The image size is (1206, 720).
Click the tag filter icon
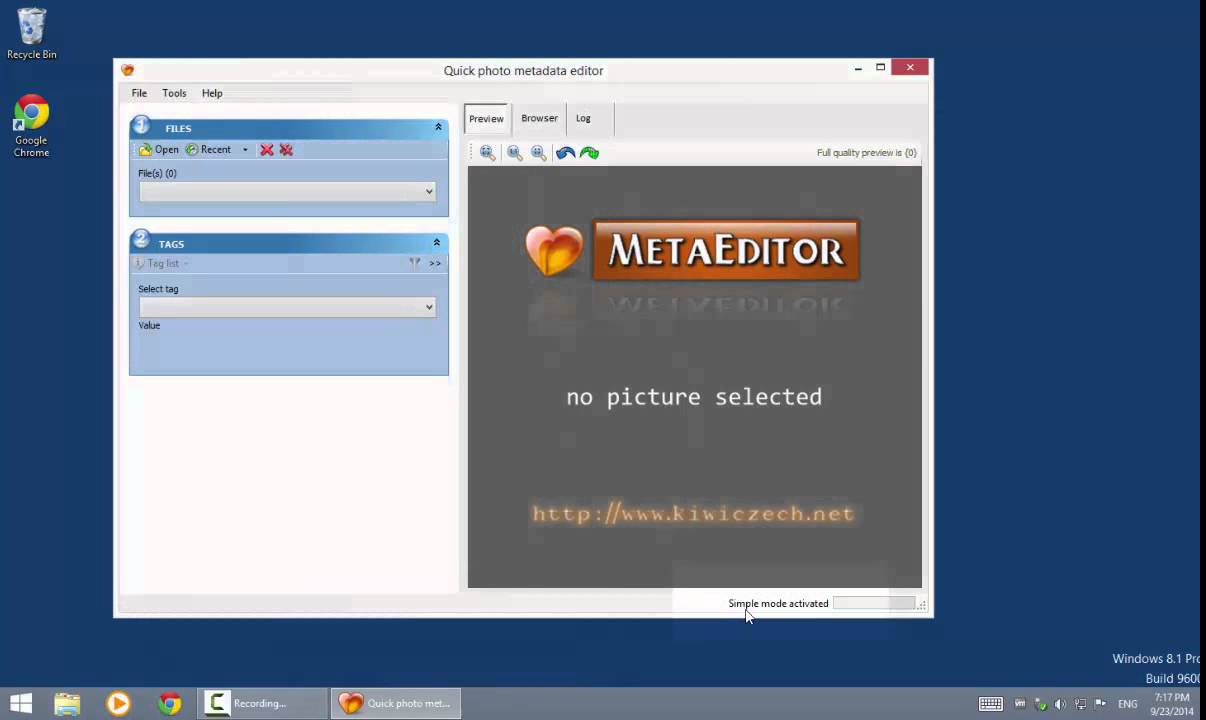[x=415, y=263]
